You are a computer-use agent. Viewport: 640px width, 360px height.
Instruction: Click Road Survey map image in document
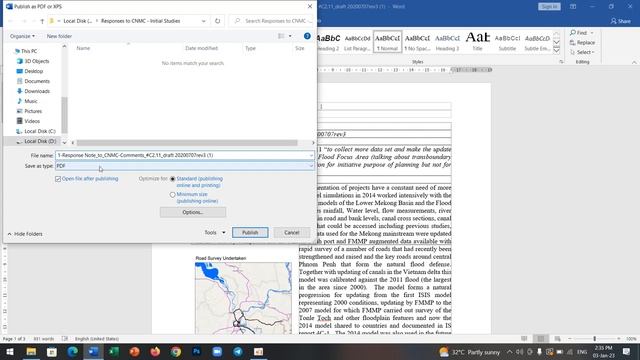[x=243, y=298]
